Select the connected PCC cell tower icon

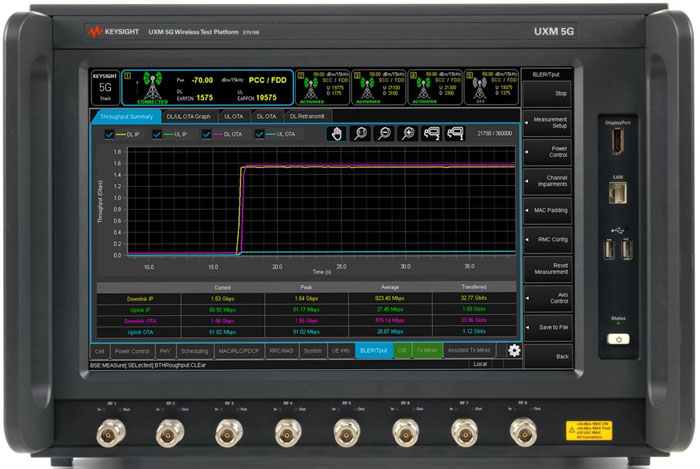click(153, 86)
